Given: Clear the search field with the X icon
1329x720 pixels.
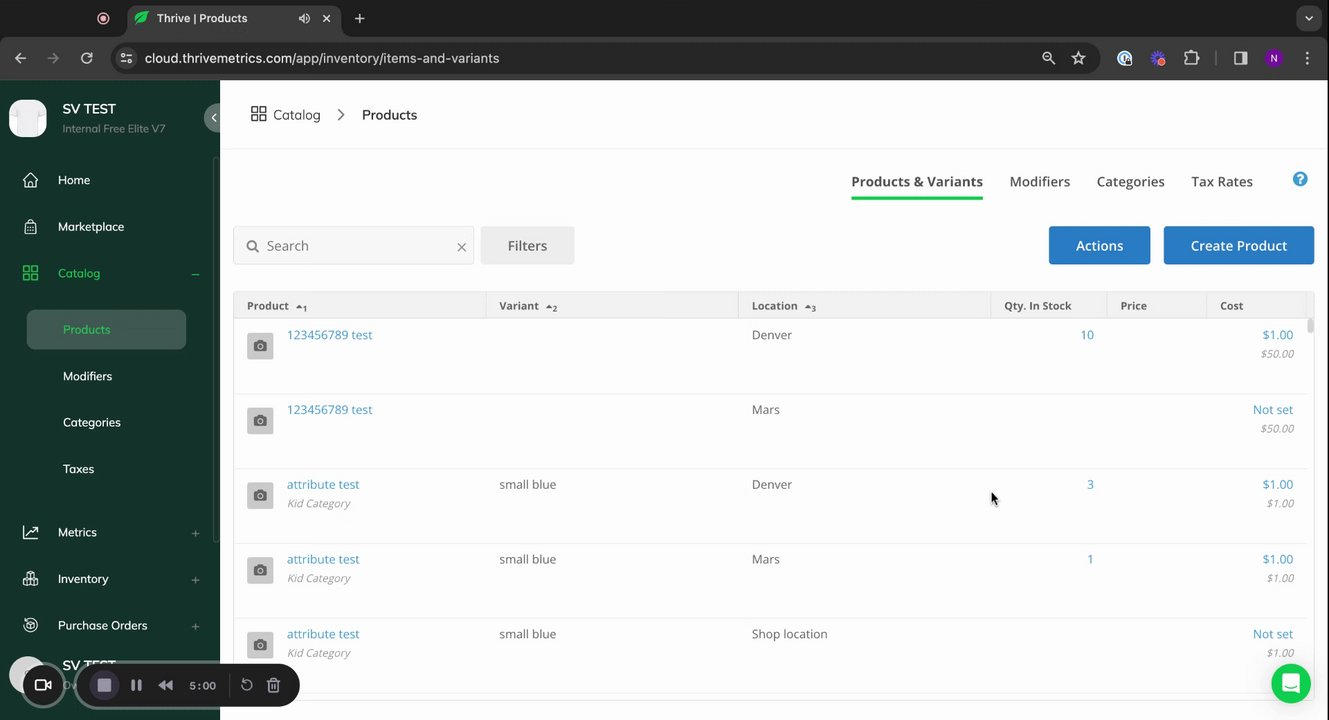Looking at the screenshot, I should click(x=462, y=247).
